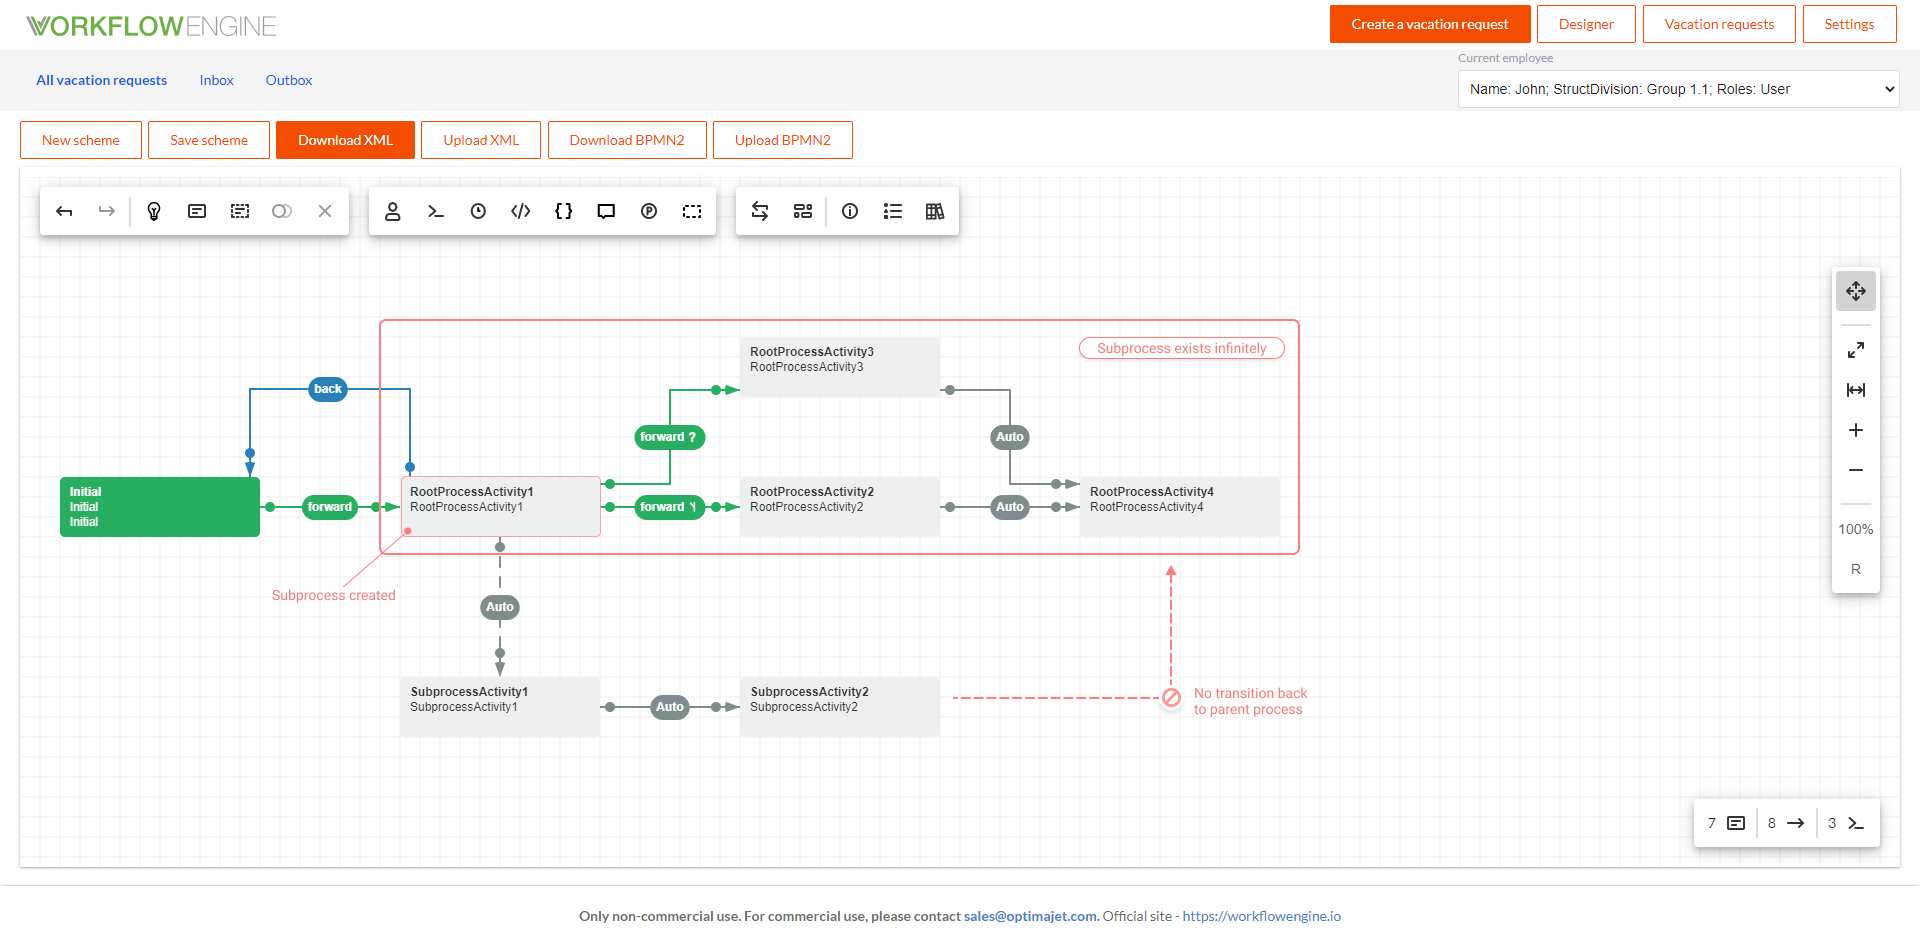Switch to the Inbox tab

pyautogui.click(x=216, y=80)
